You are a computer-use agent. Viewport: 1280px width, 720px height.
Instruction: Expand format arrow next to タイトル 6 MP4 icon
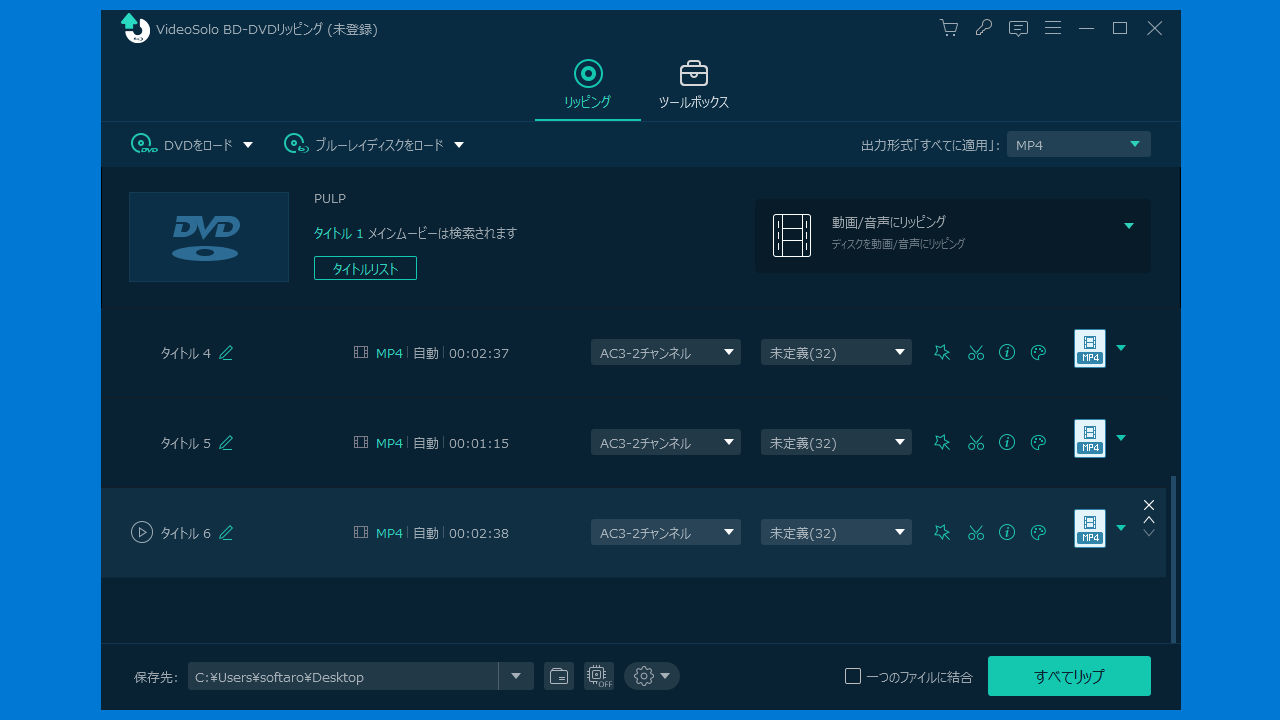[1121, 528]
